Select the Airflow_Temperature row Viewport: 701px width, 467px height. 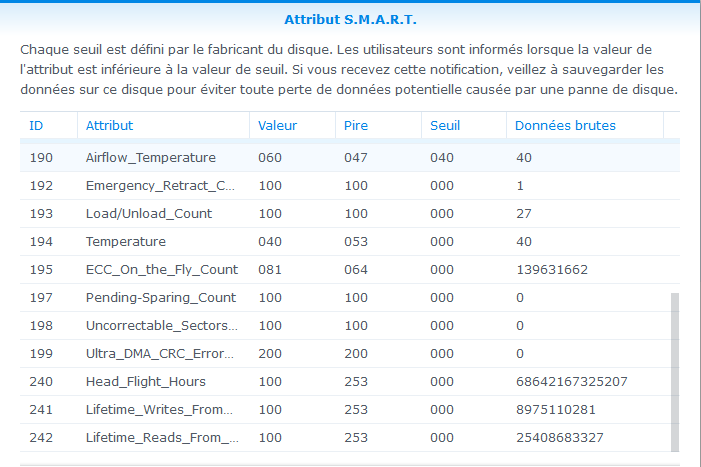[x=350, y=158]
